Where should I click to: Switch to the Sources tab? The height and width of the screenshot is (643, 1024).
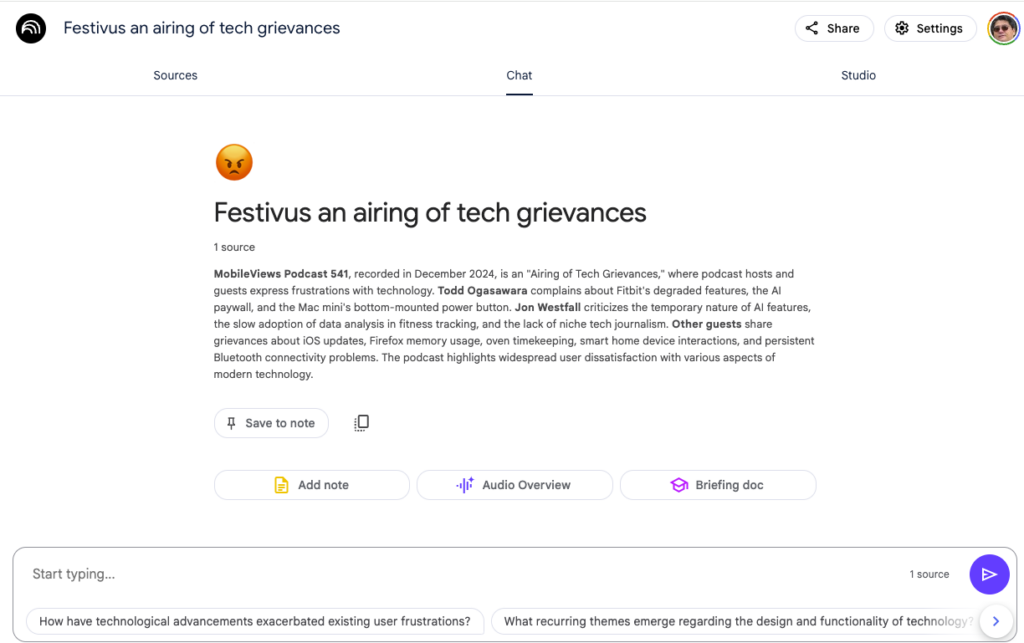pos(175,75)
